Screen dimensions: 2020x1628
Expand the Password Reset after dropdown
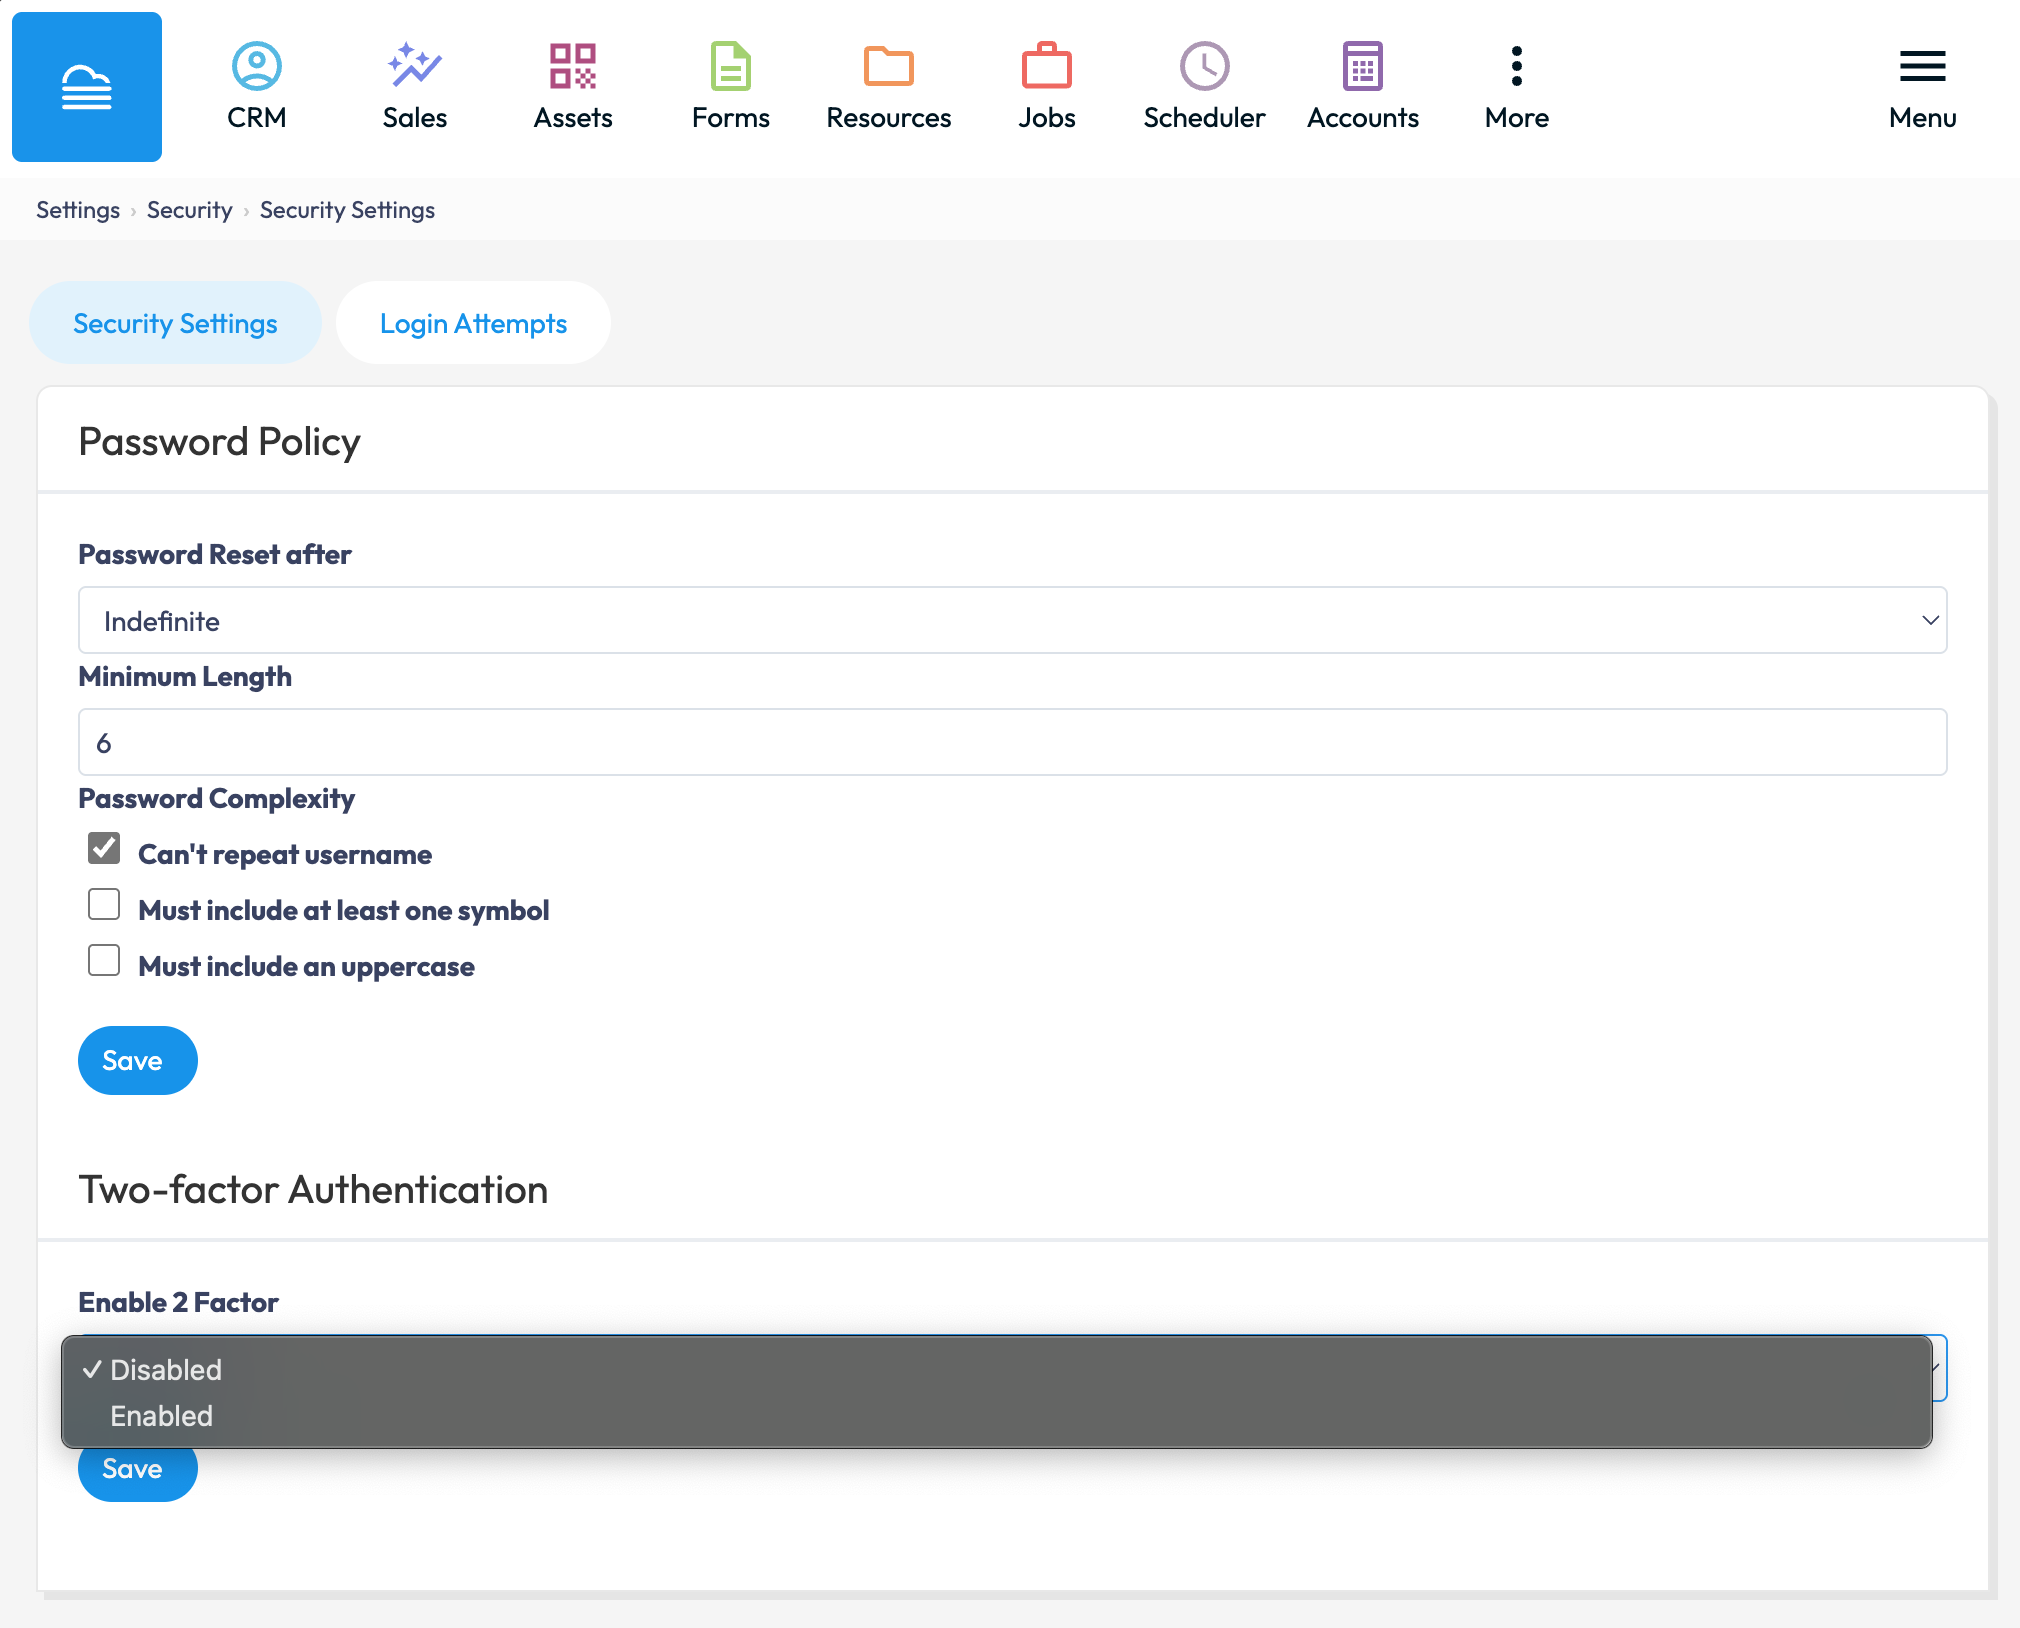1012,620
